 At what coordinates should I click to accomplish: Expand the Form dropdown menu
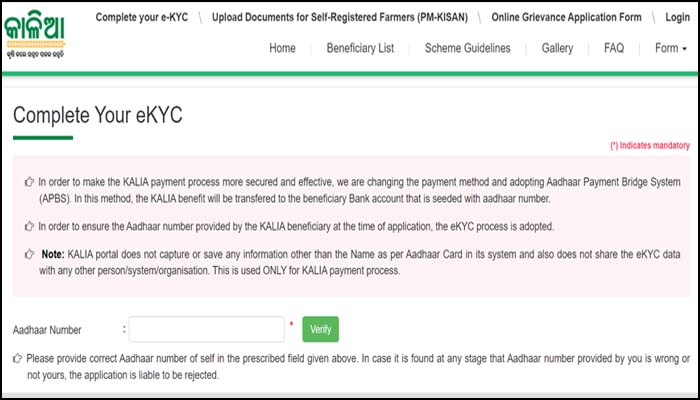click(x=670, y=48)
